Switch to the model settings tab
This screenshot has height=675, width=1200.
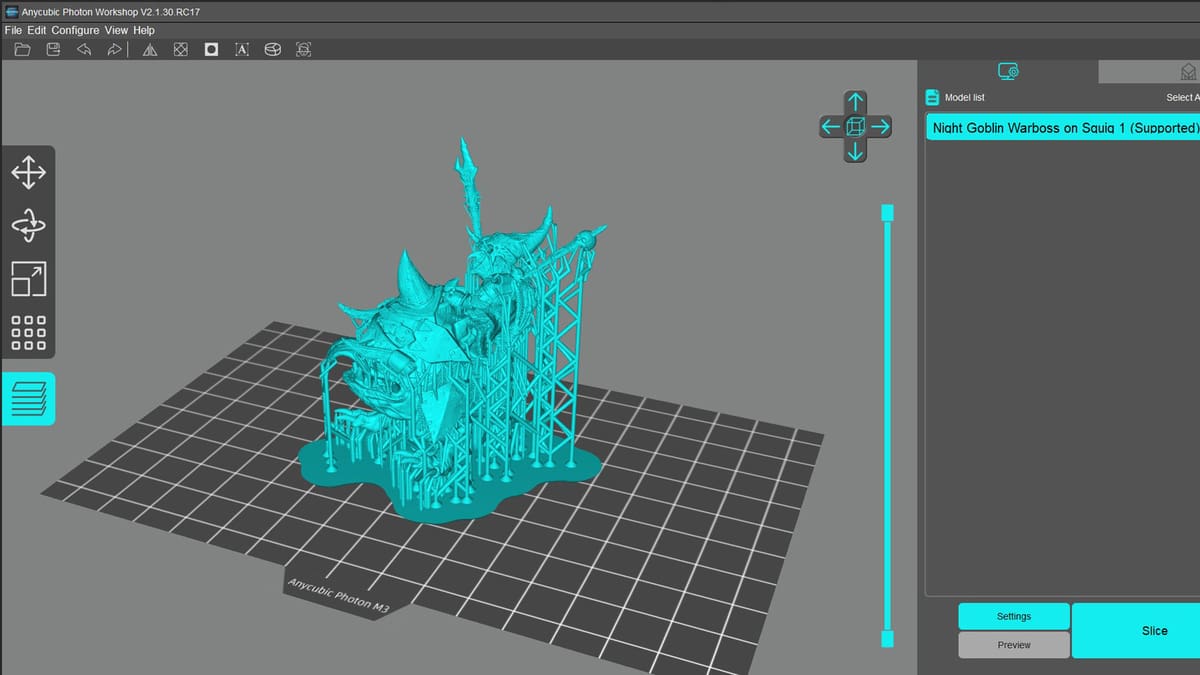pos(1008,71)
